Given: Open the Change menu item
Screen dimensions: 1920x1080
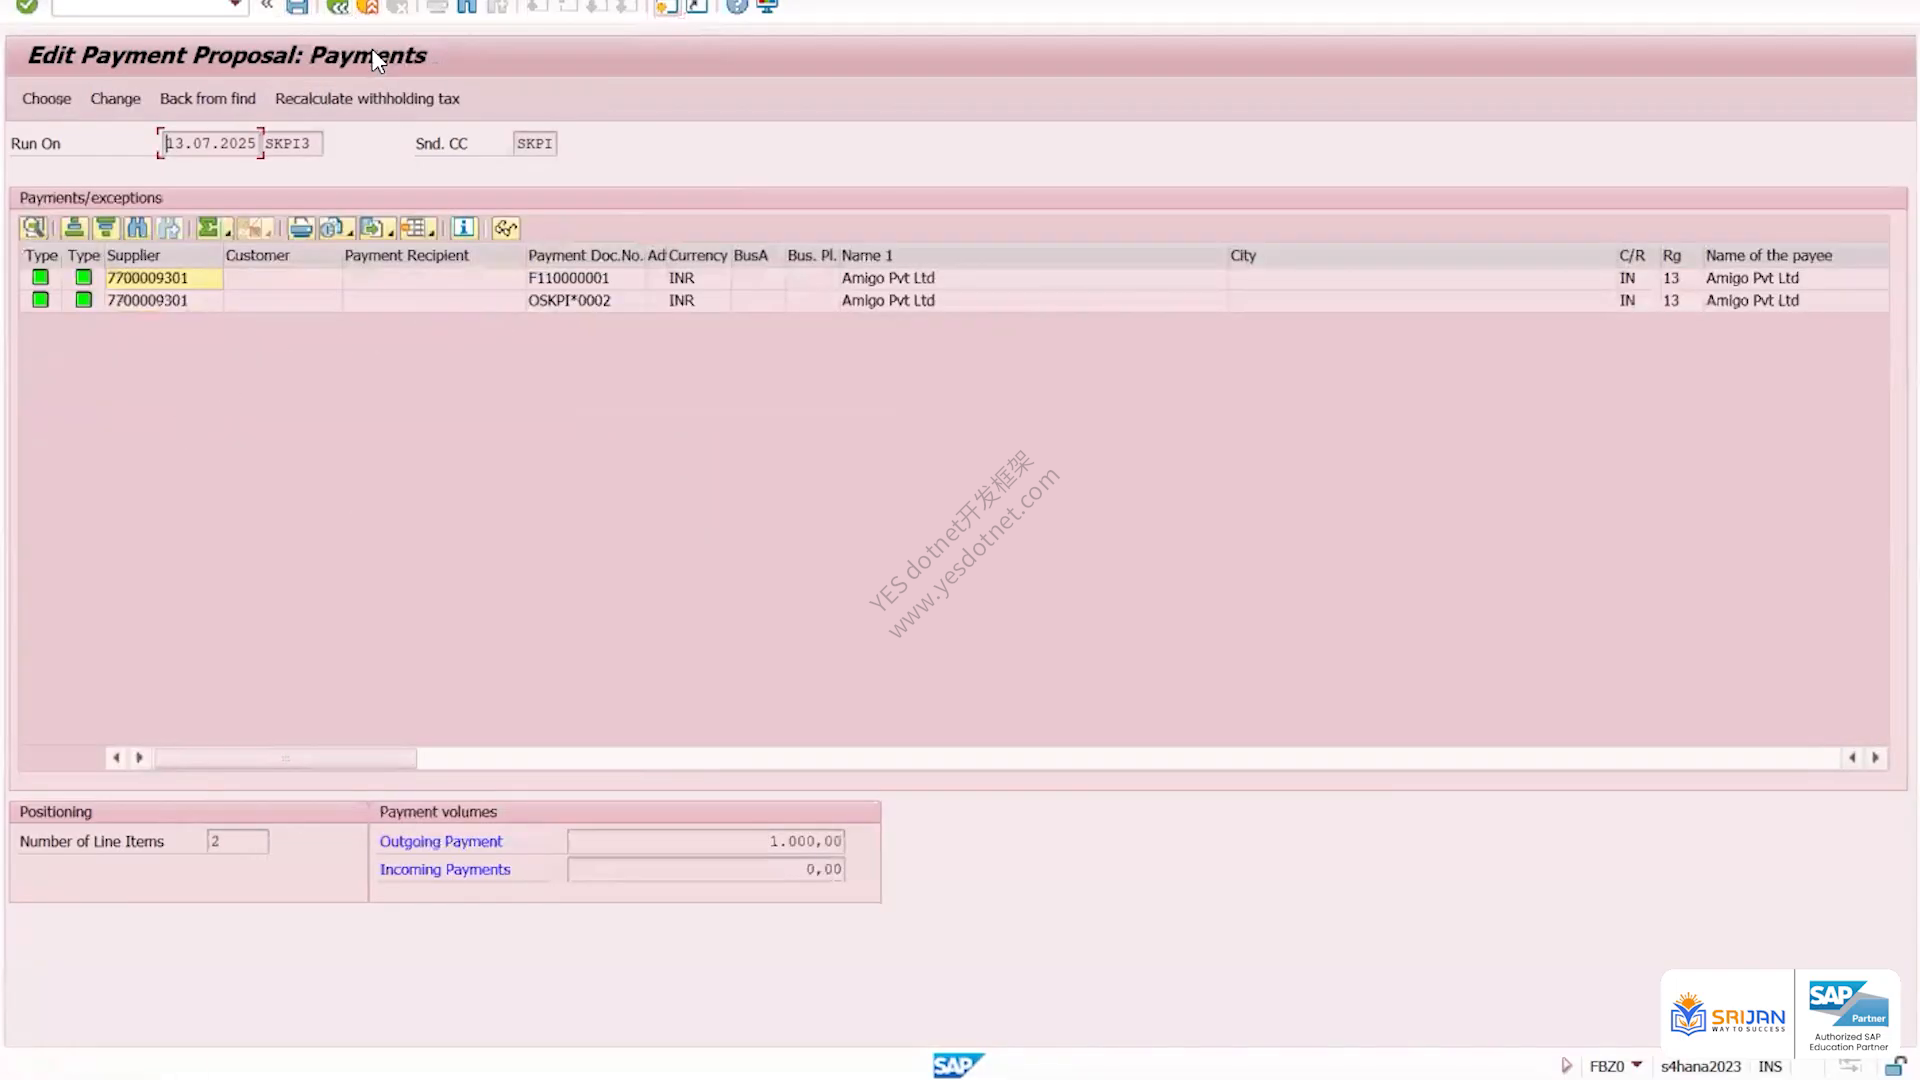Looking at the screenshot, I should coord(115,99).
